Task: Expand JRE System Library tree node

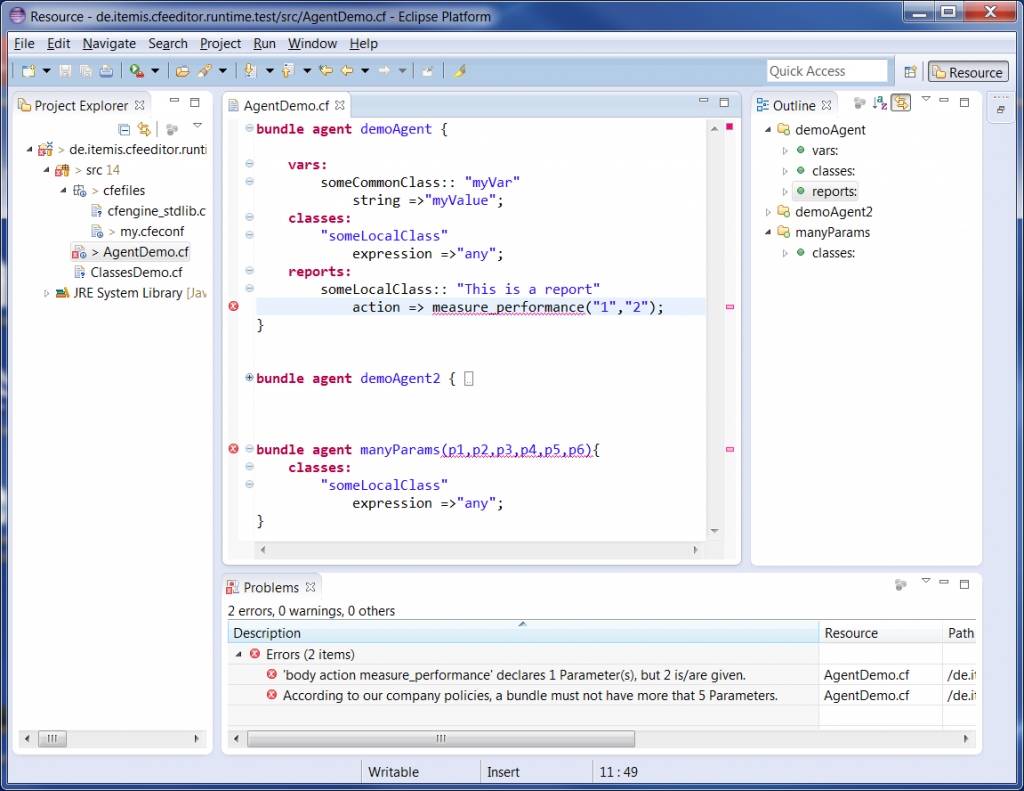Action: (x=46, y=294)
